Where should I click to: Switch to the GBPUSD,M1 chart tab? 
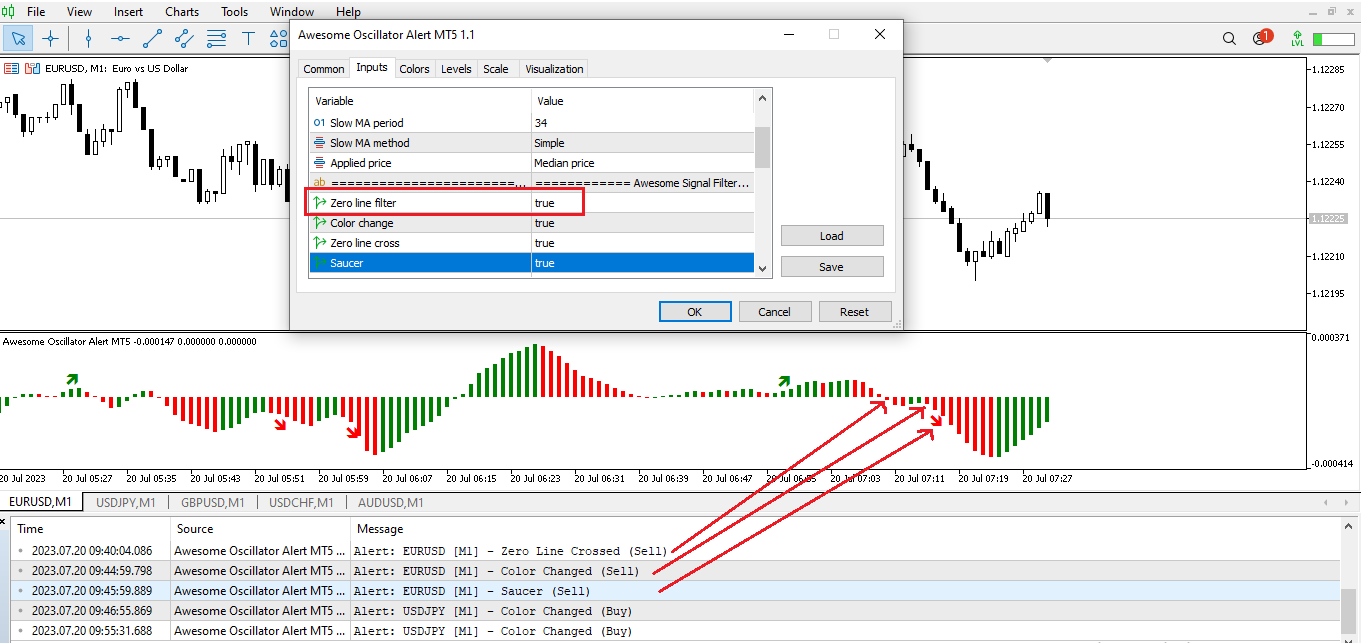[x=212, y=502]
